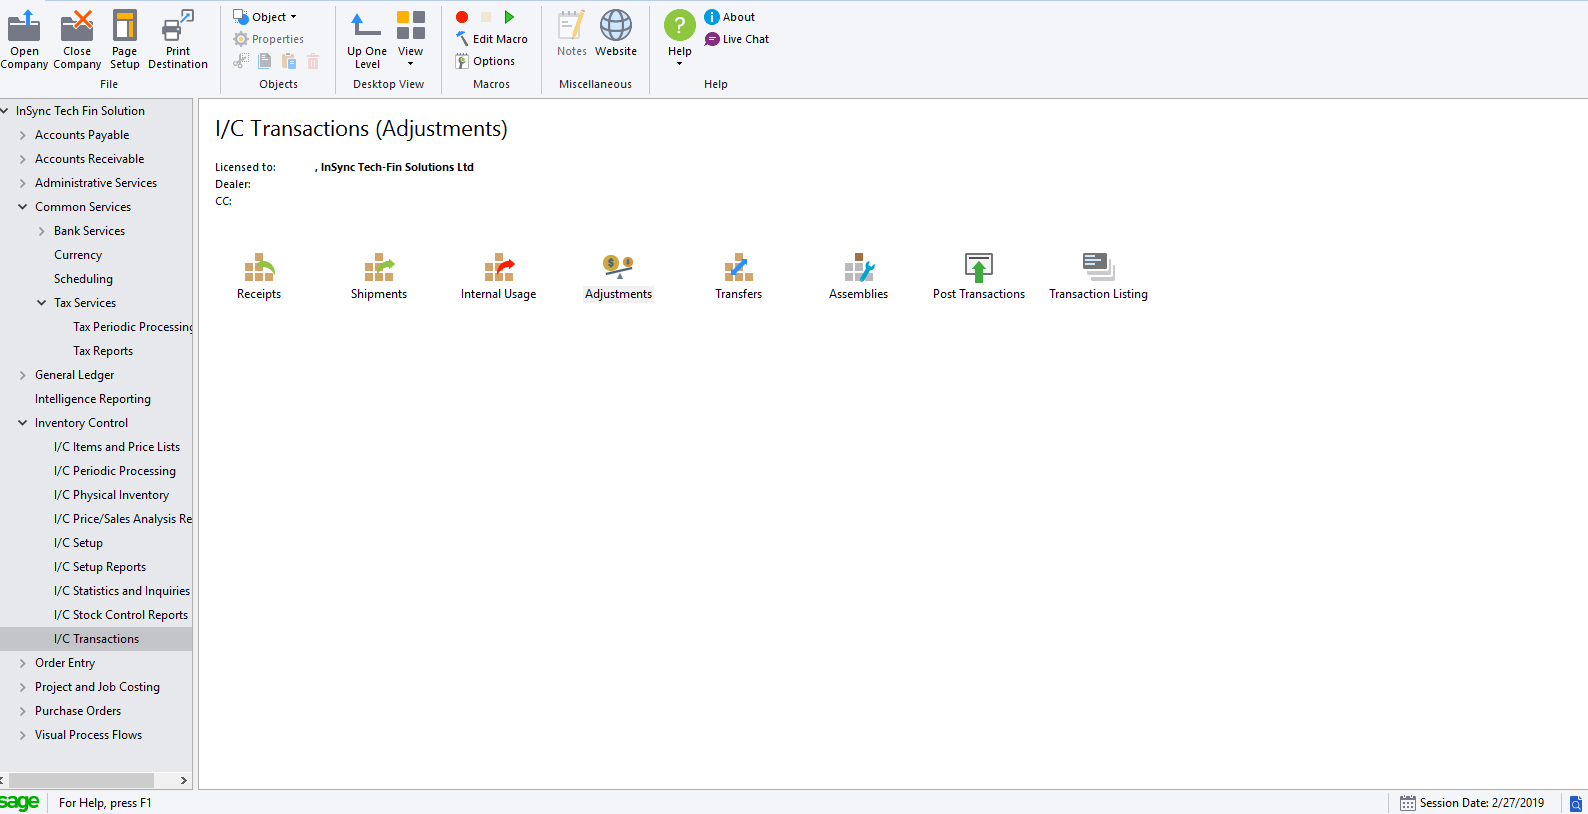The width and height of the screenshot is (1588, 814).
Task: Collapse the InSync Tech Fin Solution root
Action: point(5,111)
